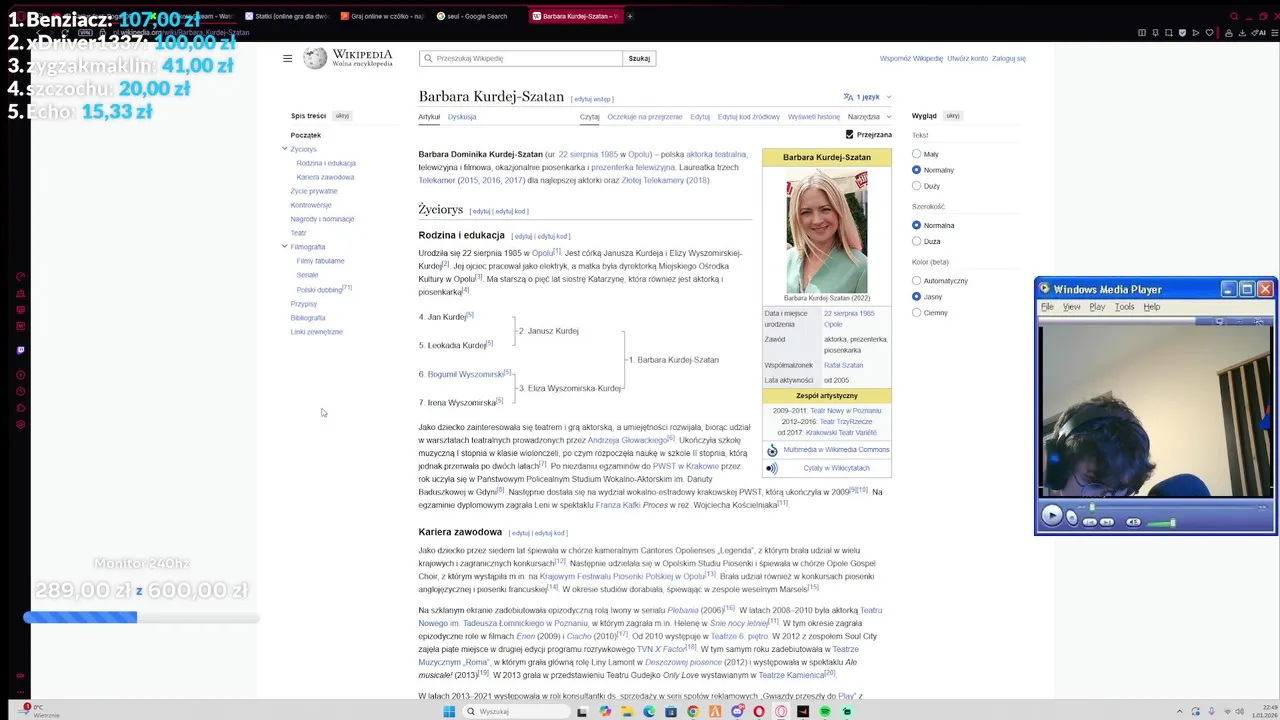Open File Explorer folder on taskbar
Viewport: 1280px width, 720px height.
coord(627,711)
